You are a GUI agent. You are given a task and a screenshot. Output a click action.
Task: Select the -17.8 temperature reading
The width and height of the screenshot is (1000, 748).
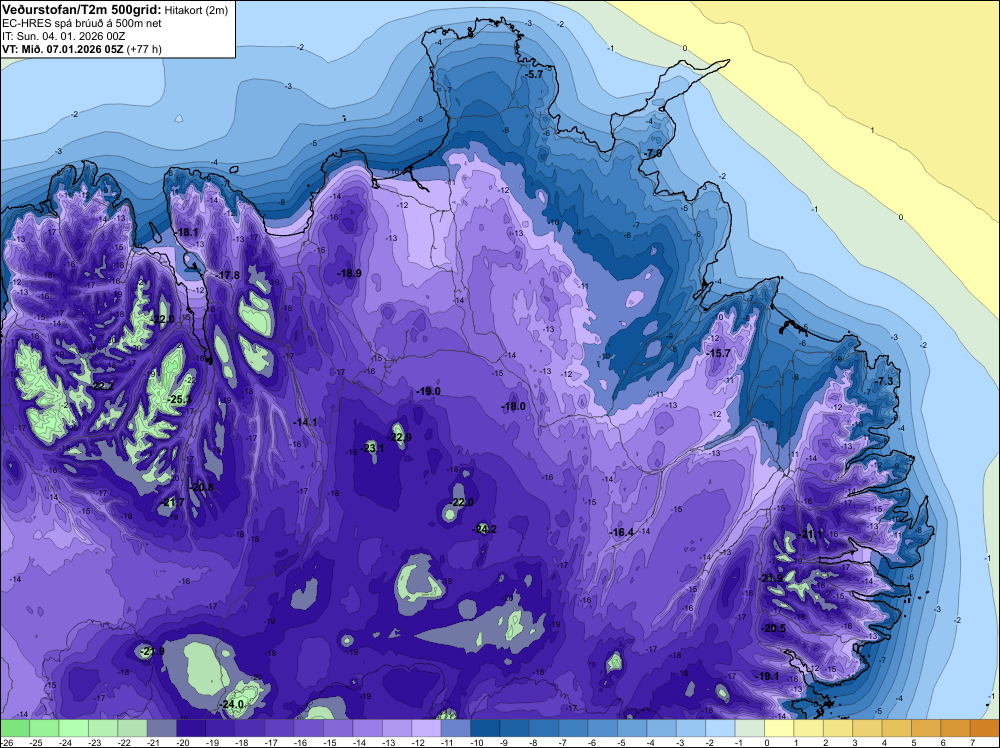(x=228, y=275)
